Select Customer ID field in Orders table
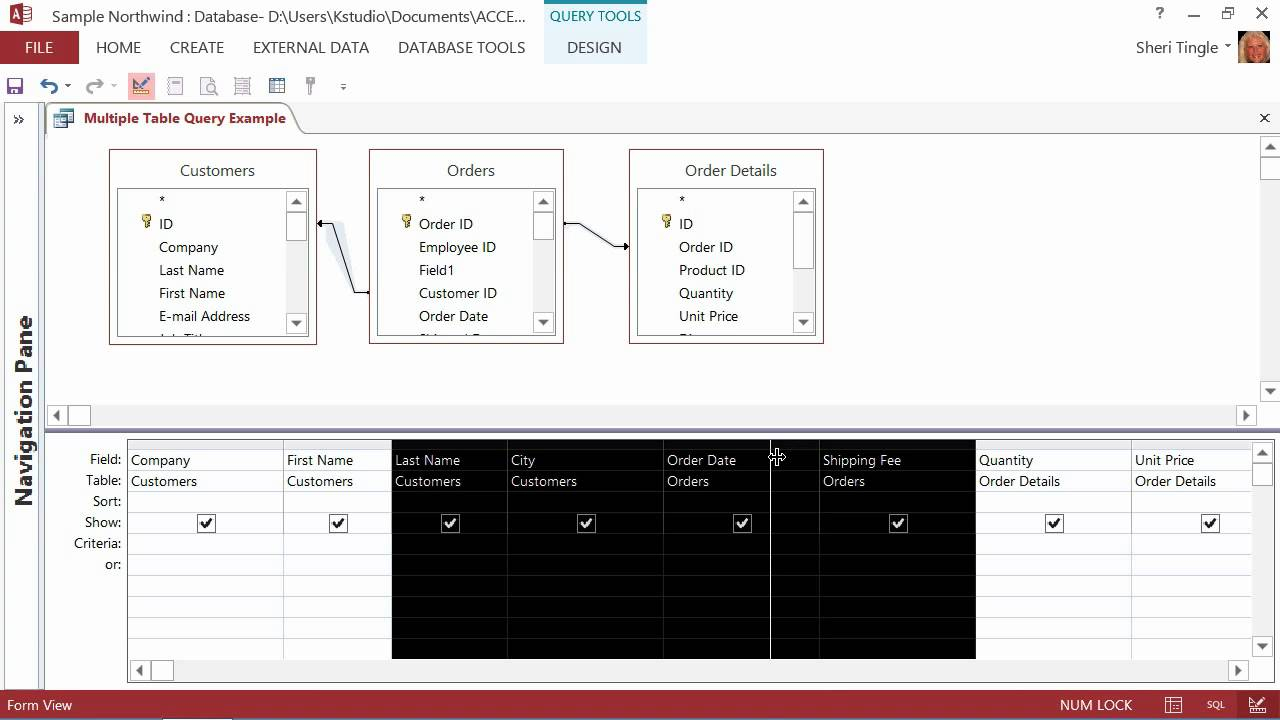This screenshot has width=1280, height=720. point(457,293)
